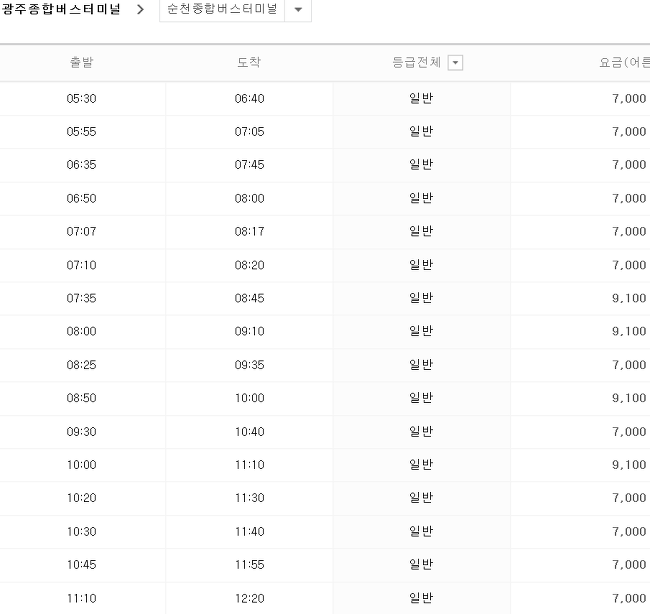Viewport: 650px width, 614px height.
Task: Click the 08:20 arrival time
Action: [x=250, y=265]
